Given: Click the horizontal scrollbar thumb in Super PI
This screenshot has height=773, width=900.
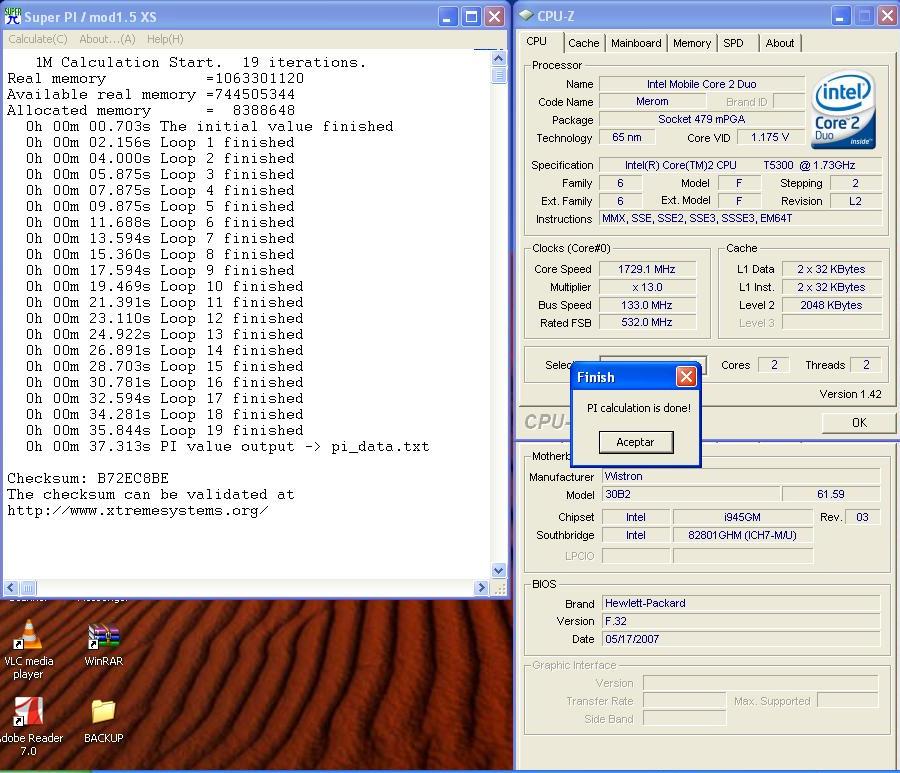Looking at the screenshot, I should 28,587.
